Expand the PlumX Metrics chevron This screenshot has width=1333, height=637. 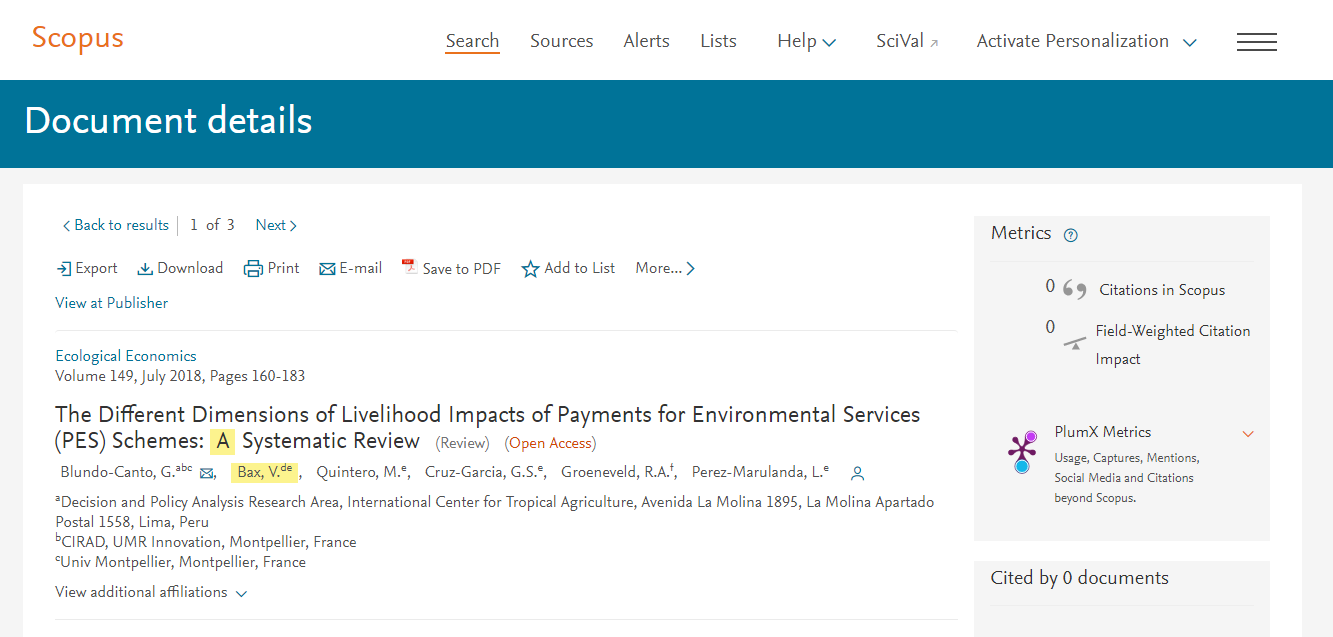[1248, 433]
